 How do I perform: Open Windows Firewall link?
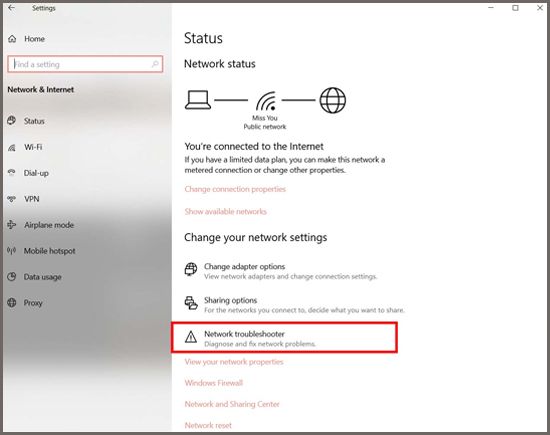pyautogui.click(x=214, y=383)
